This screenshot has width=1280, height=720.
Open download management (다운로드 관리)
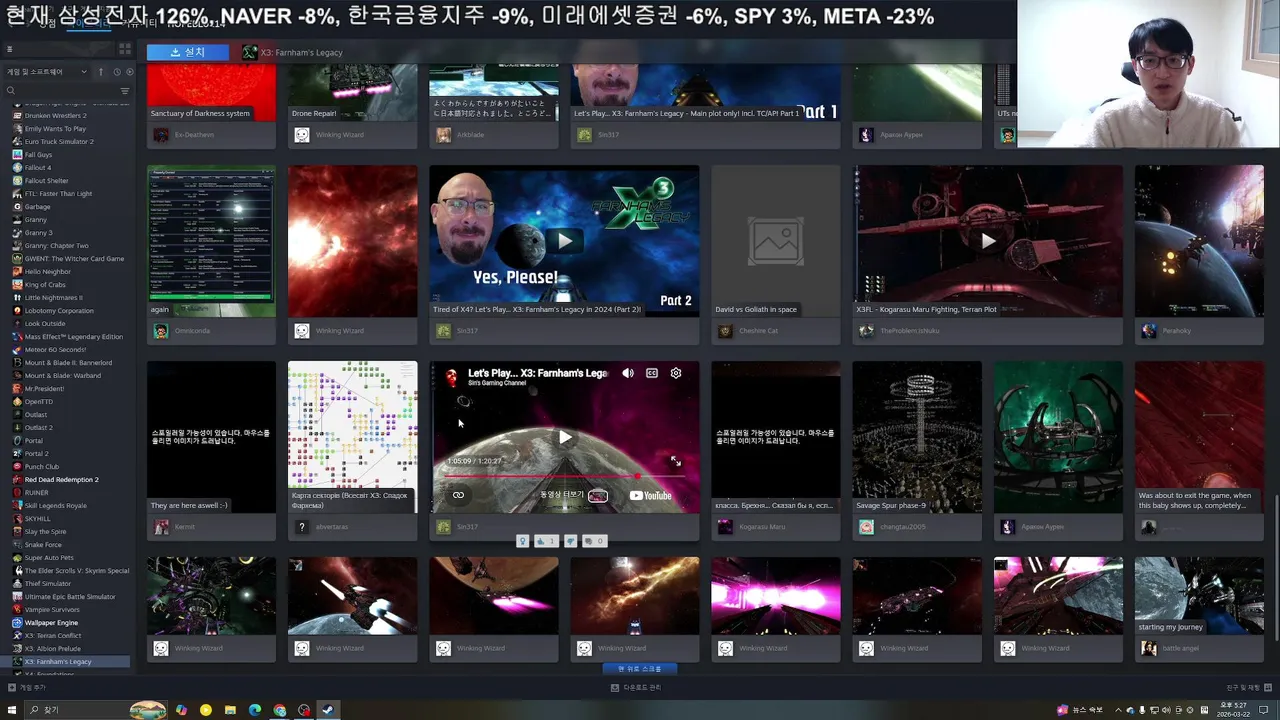tap(636, 688)
